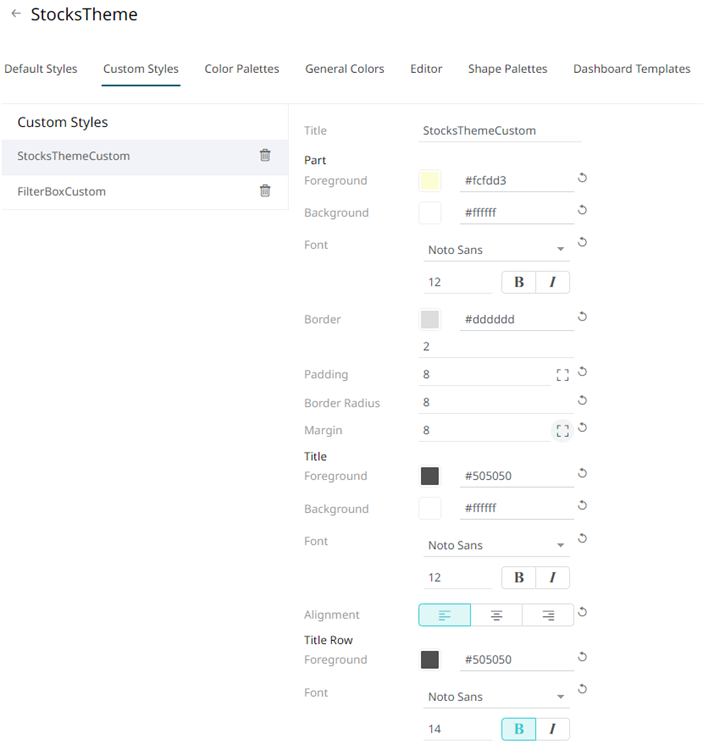
Task: Open the Title Foreground color swatch
Action: (x=430, y=476)
